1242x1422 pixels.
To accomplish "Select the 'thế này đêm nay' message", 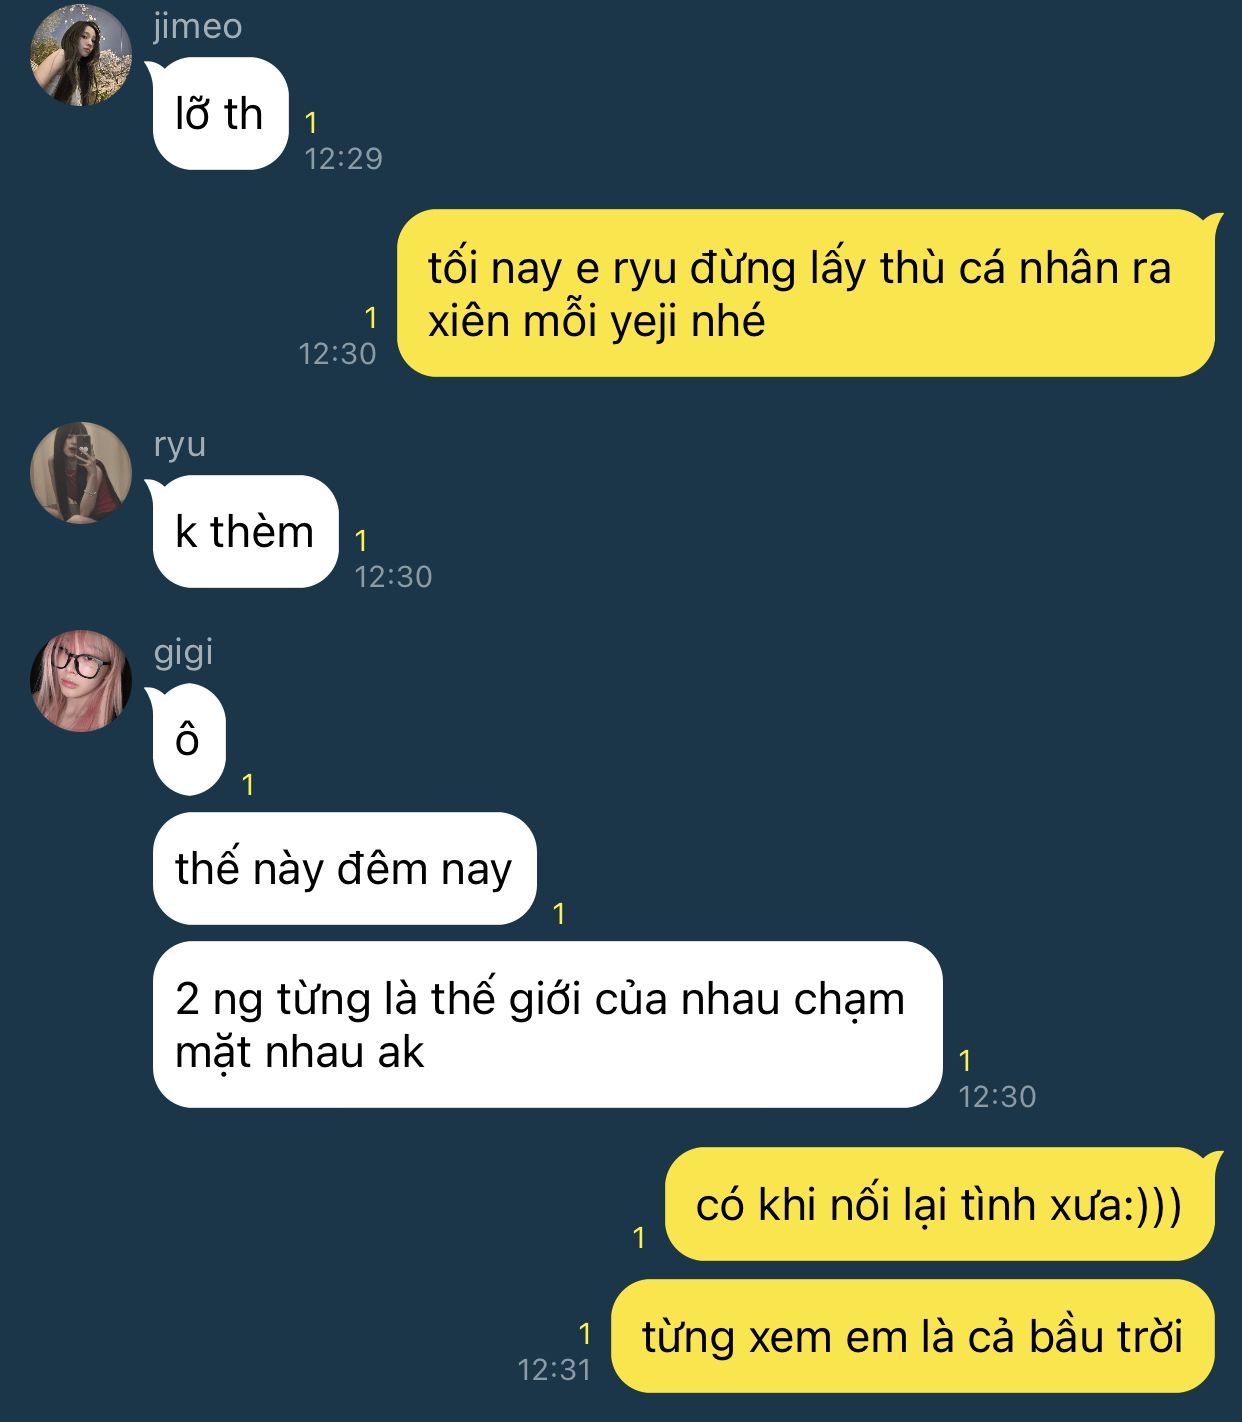I will click(x=344, y=868).
